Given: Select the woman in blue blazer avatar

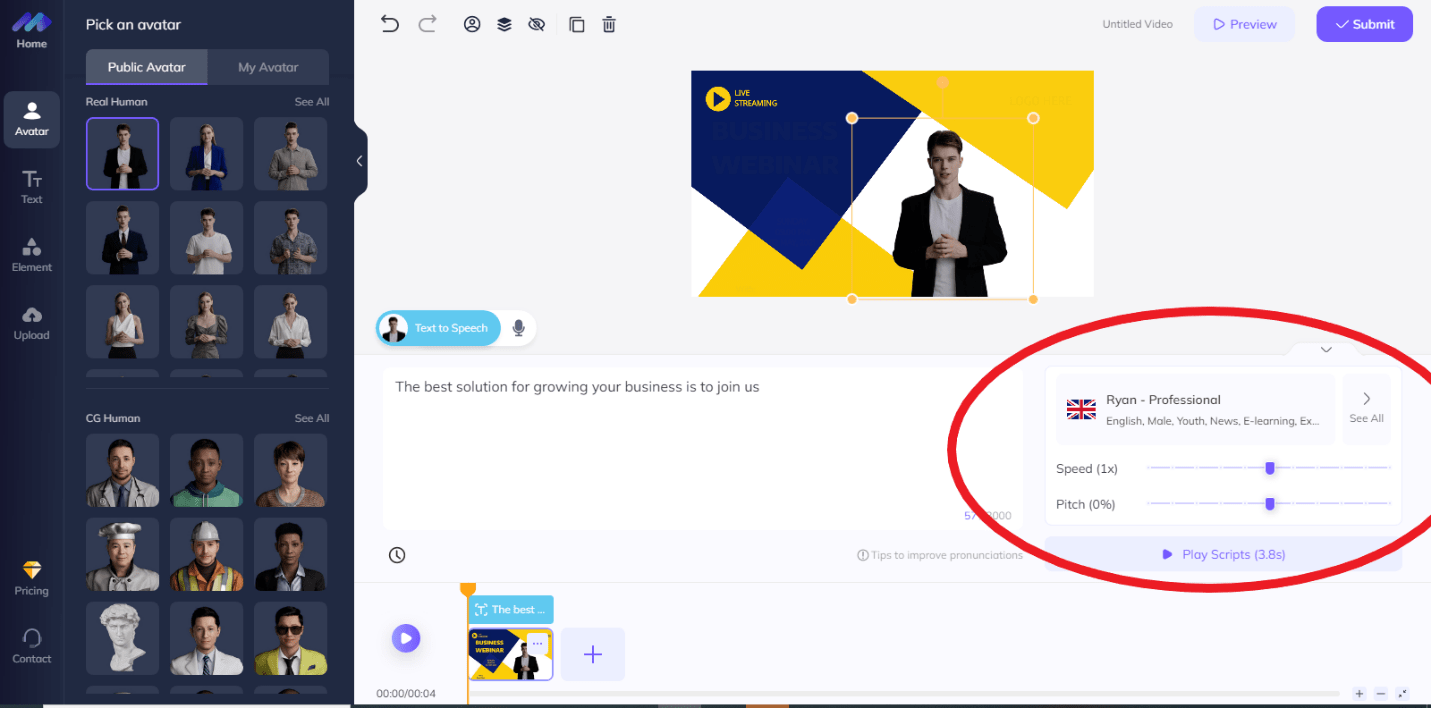Looking at the screenshot, I should (206, 154).
